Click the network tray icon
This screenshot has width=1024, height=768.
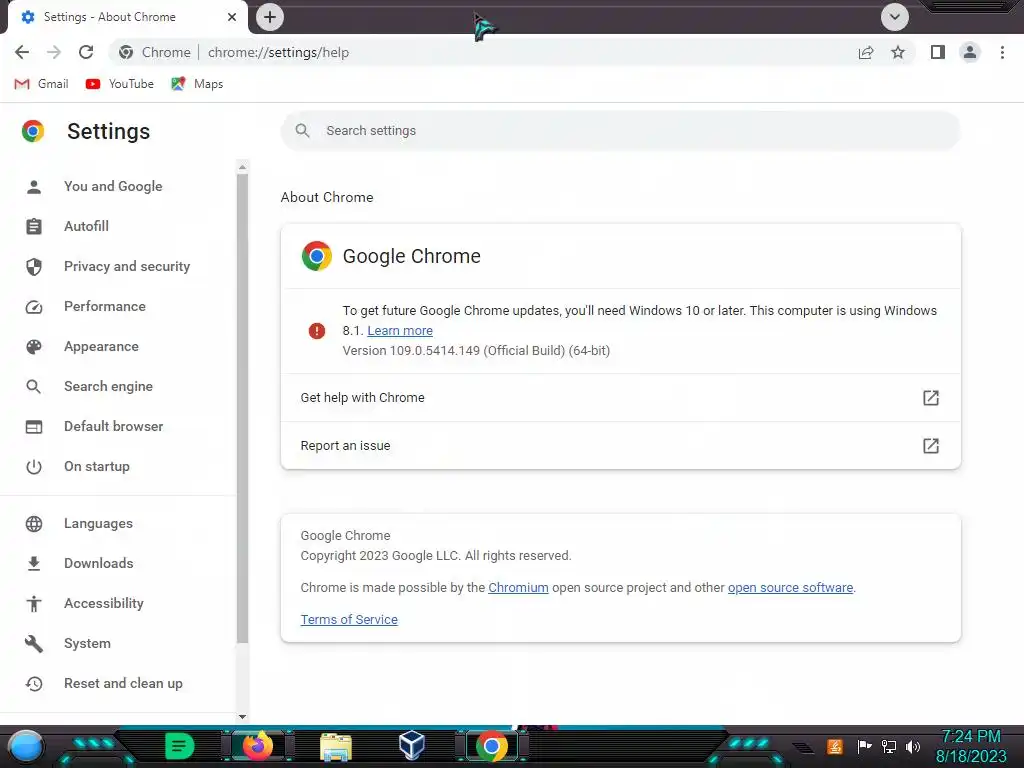click(x=889, y=746)
